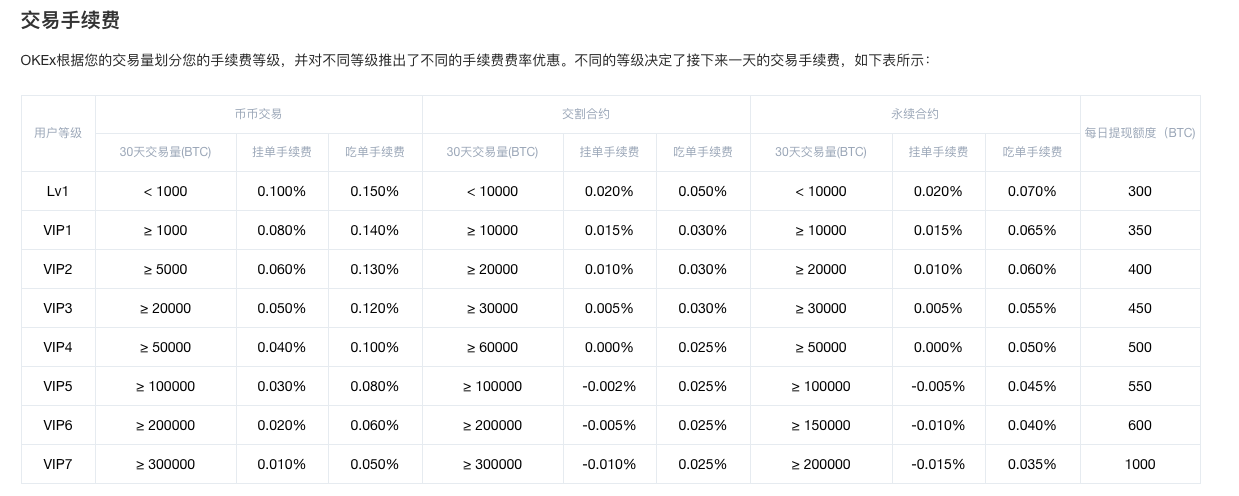
Task: Click VIP3 永续合约 taker fee 0.055%
Action: coord(1032,308)
